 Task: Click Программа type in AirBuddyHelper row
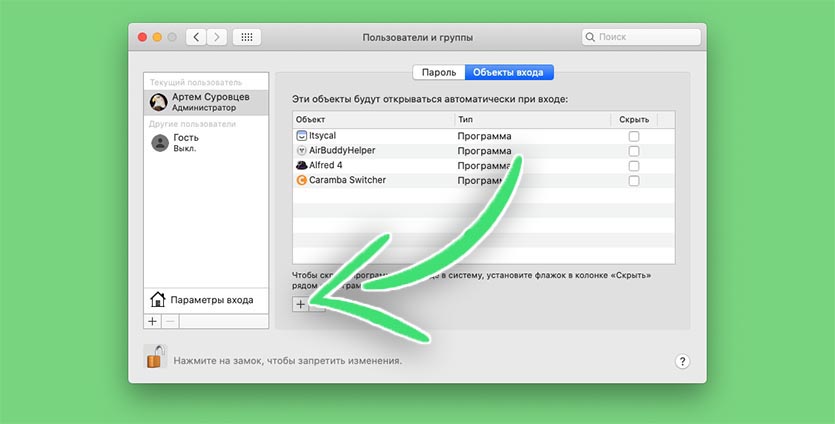click(x=484, y=151)
